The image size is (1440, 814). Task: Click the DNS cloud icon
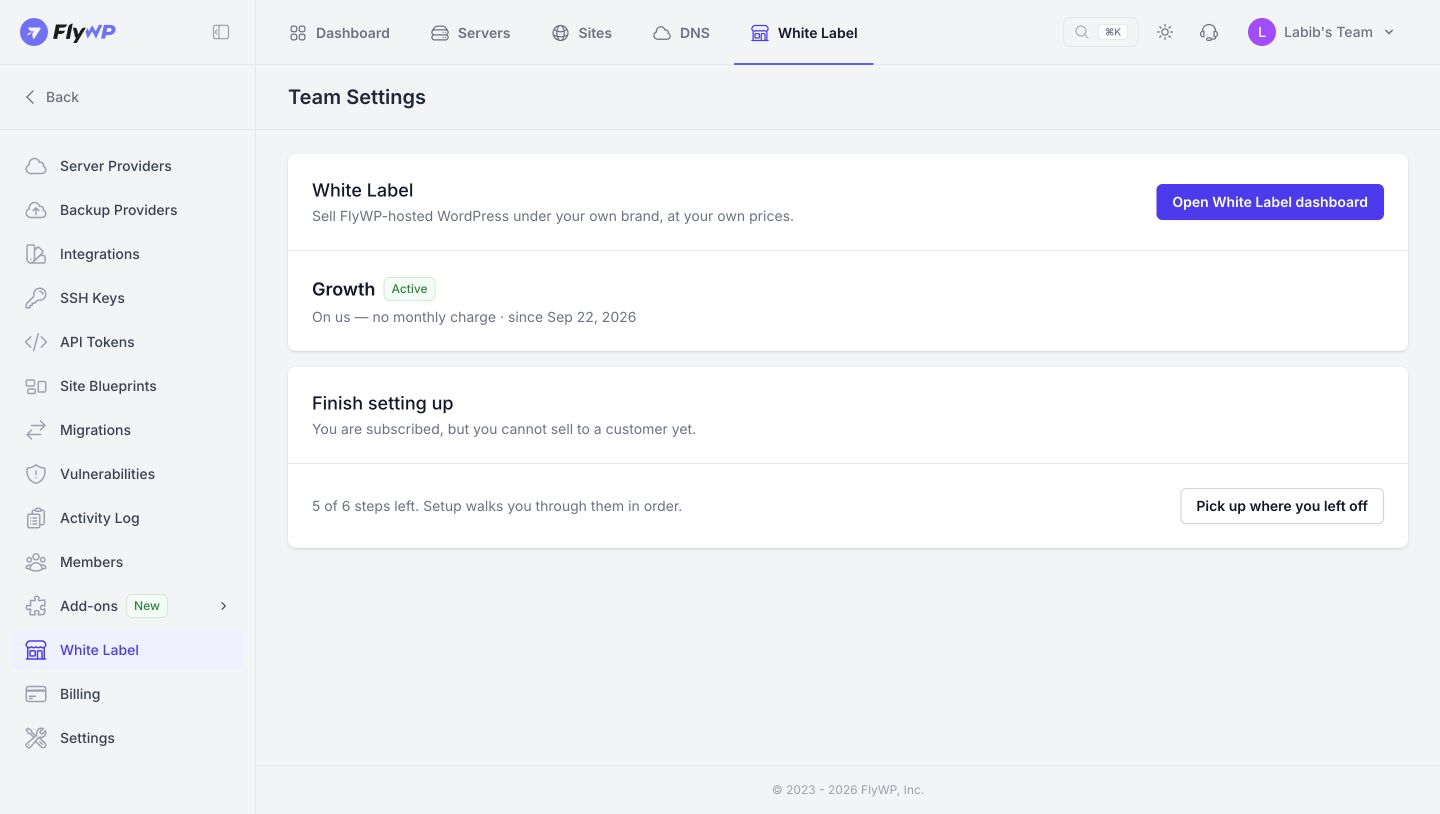662,33
